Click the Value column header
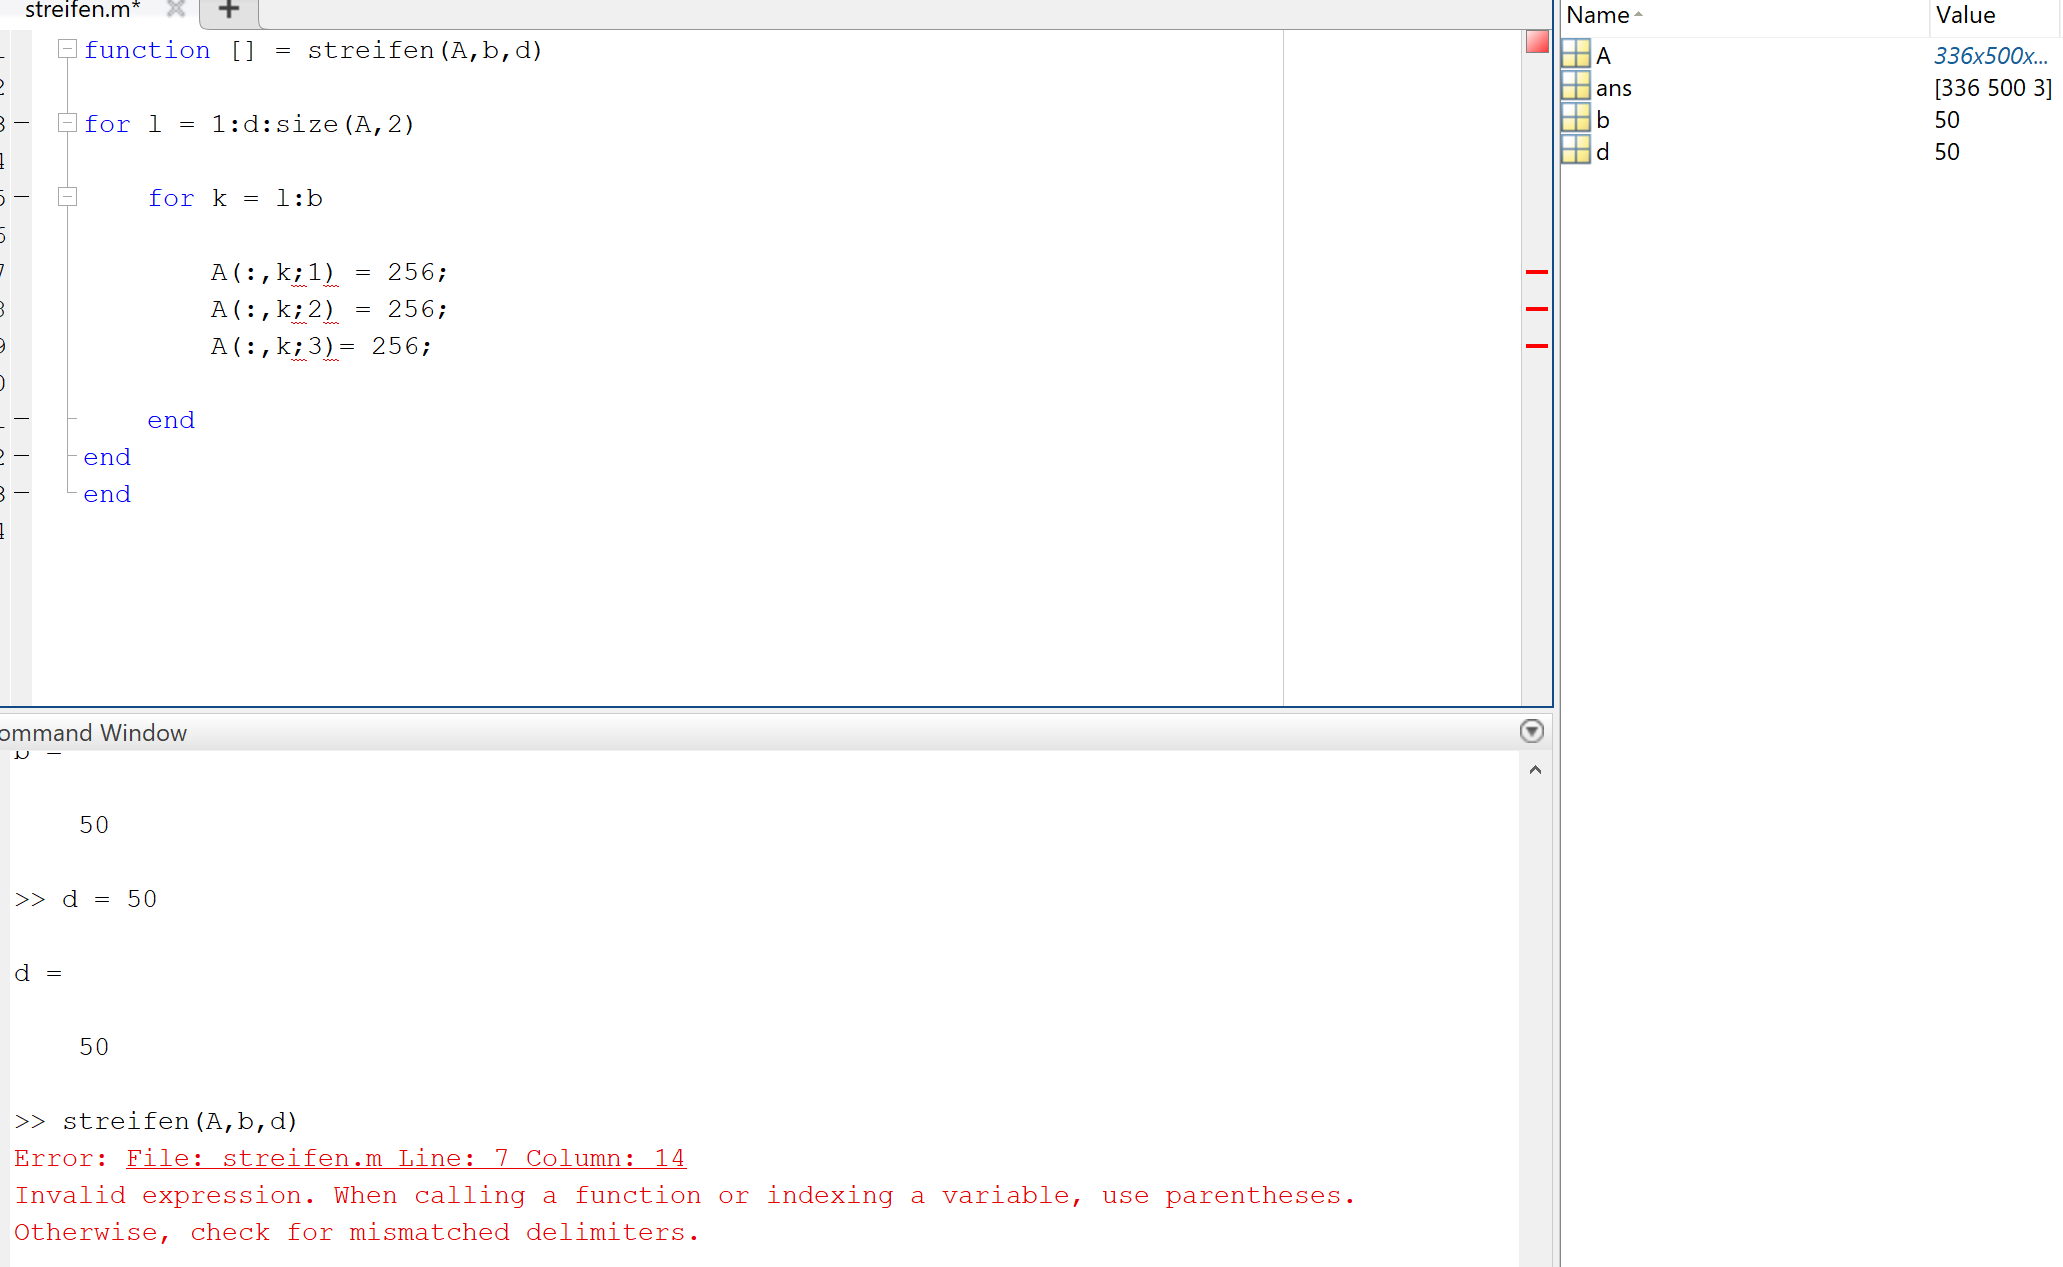The height and width of the screenshot is (1267, 2063). (x=1964, y=15)
